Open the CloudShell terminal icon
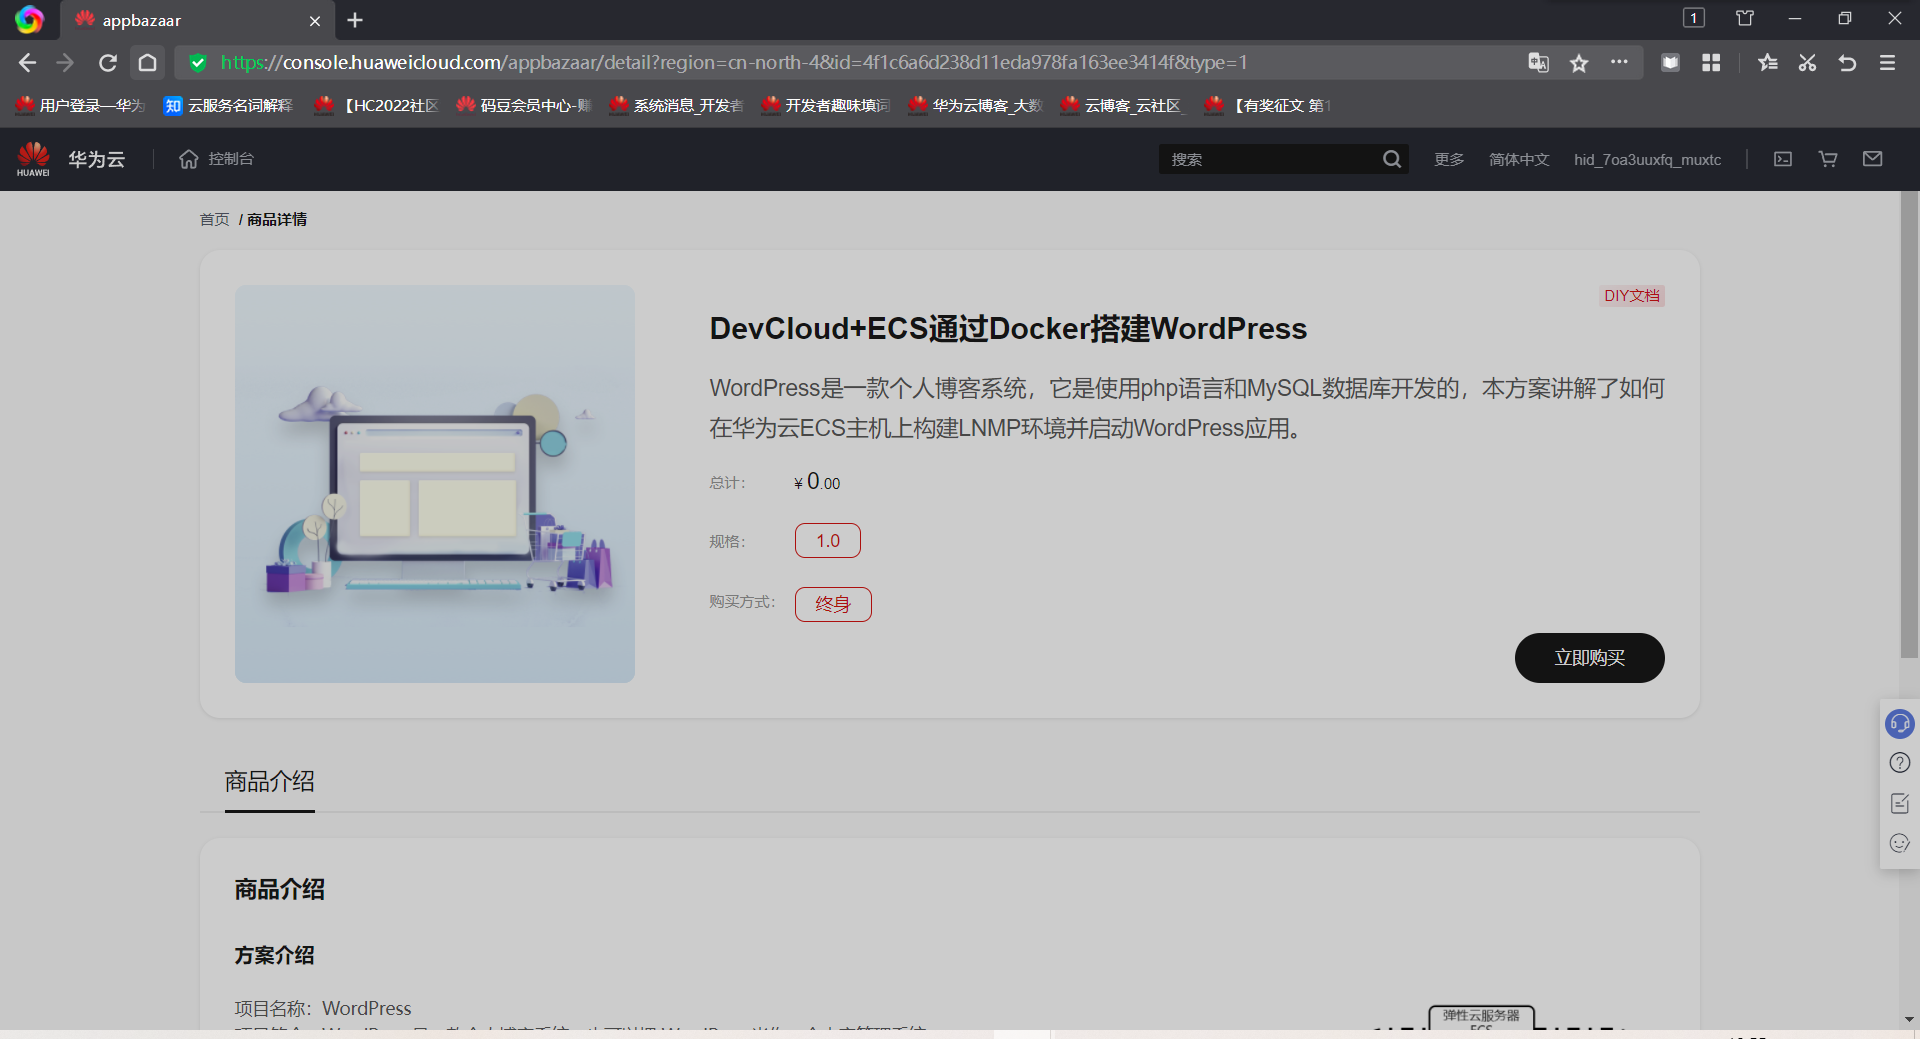 click(x=1783, y=159)
